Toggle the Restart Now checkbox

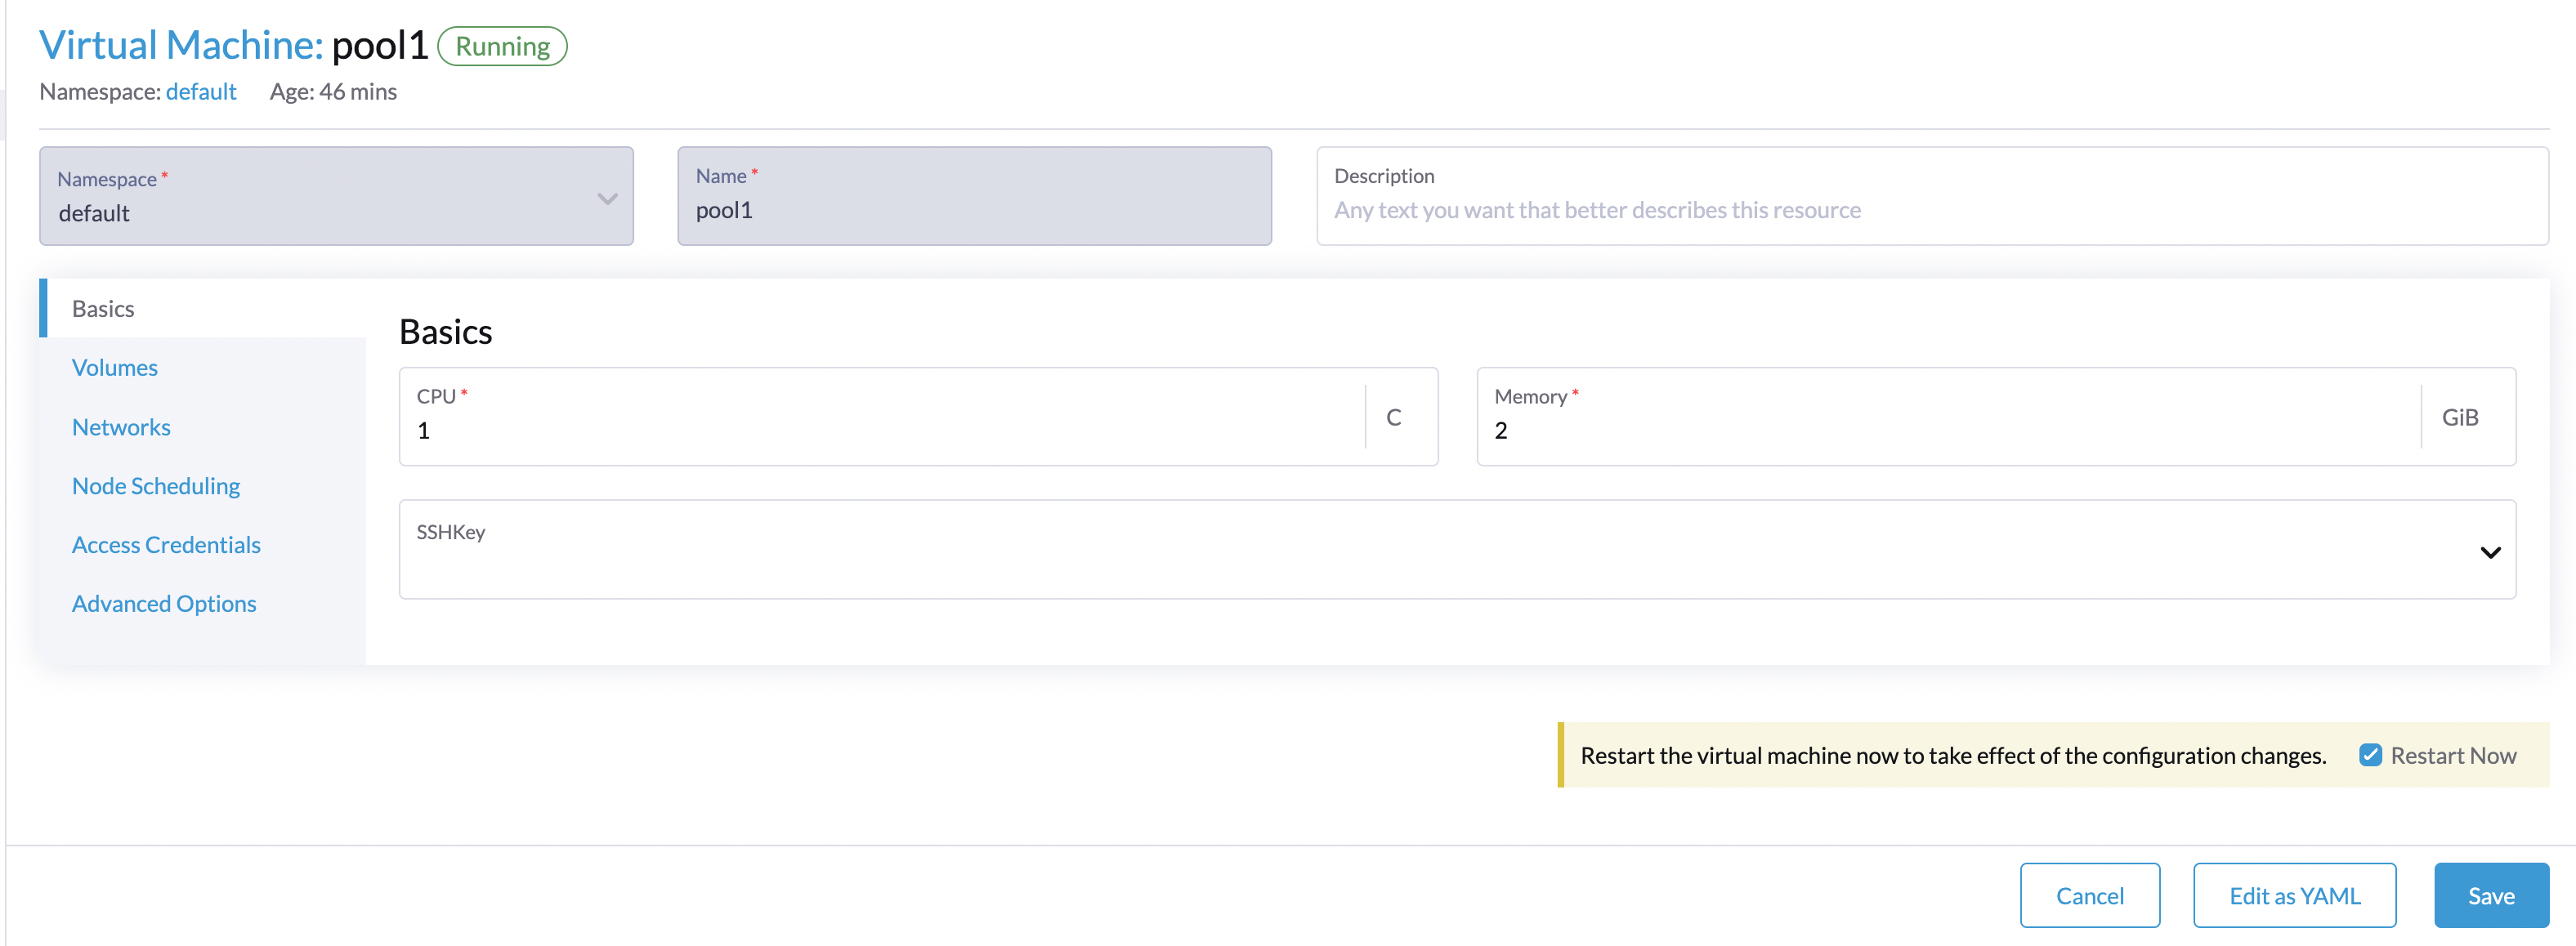[2369, 755]
